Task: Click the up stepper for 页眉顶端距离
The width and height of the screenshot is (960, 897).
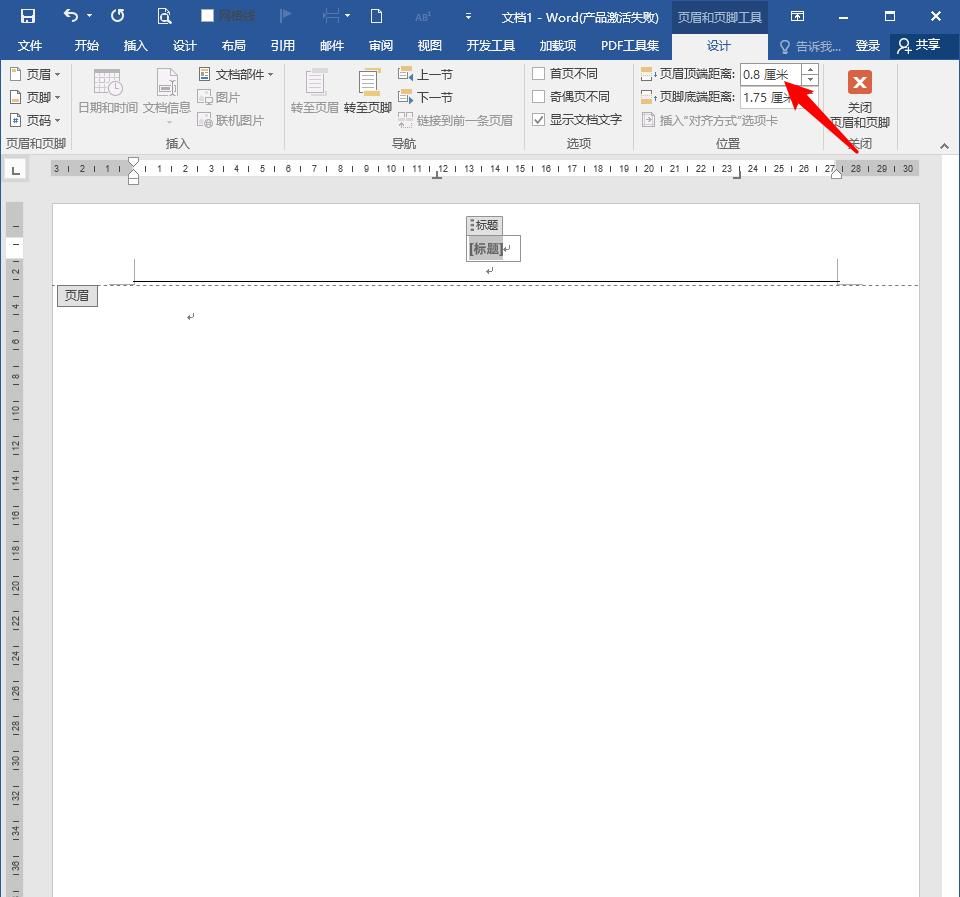Action: [809, 69]
